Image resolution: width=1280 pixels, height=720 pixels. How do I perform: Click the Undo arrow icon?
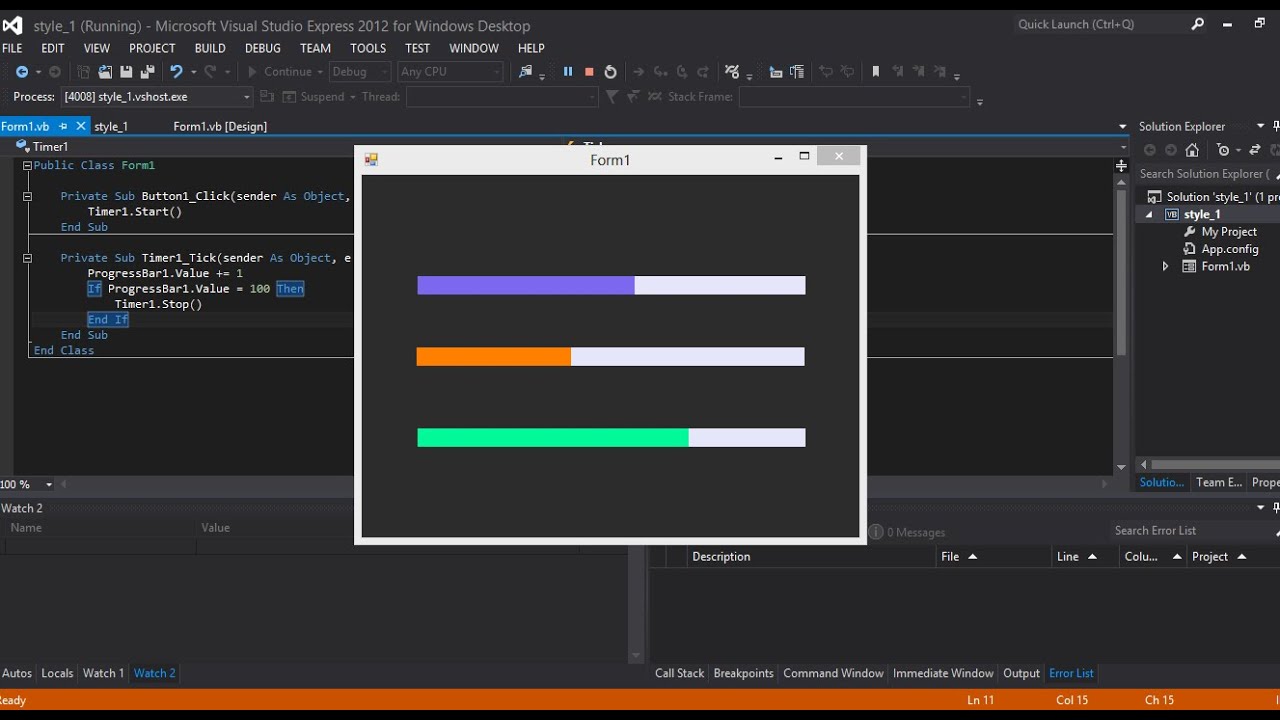pyautogui.click(x=176, y=72)
